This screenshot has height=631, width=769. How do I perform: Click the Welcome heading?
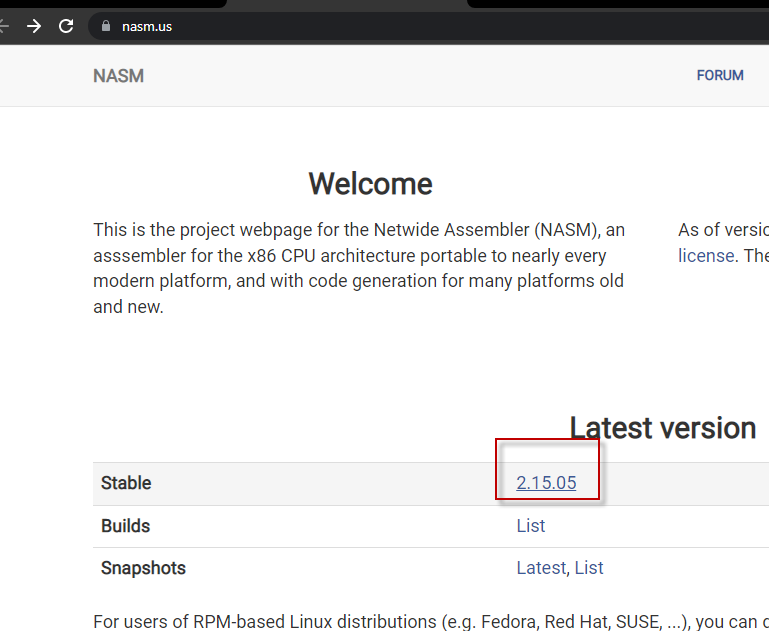pyautogui.click(x=370, y=184)
